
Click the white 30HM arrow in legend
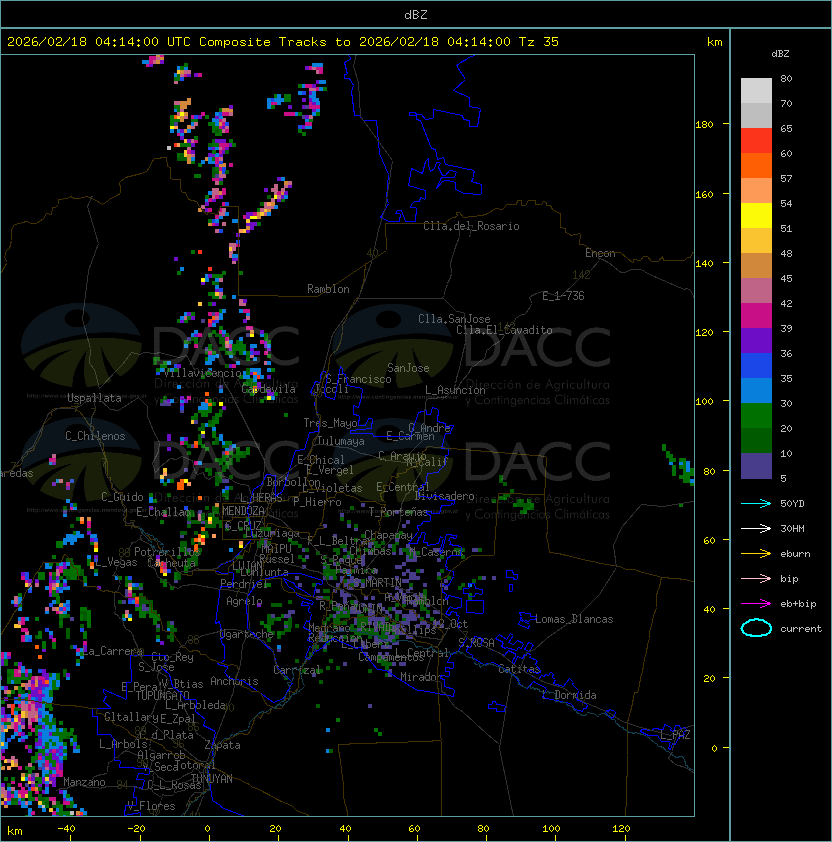pos(756,528)
